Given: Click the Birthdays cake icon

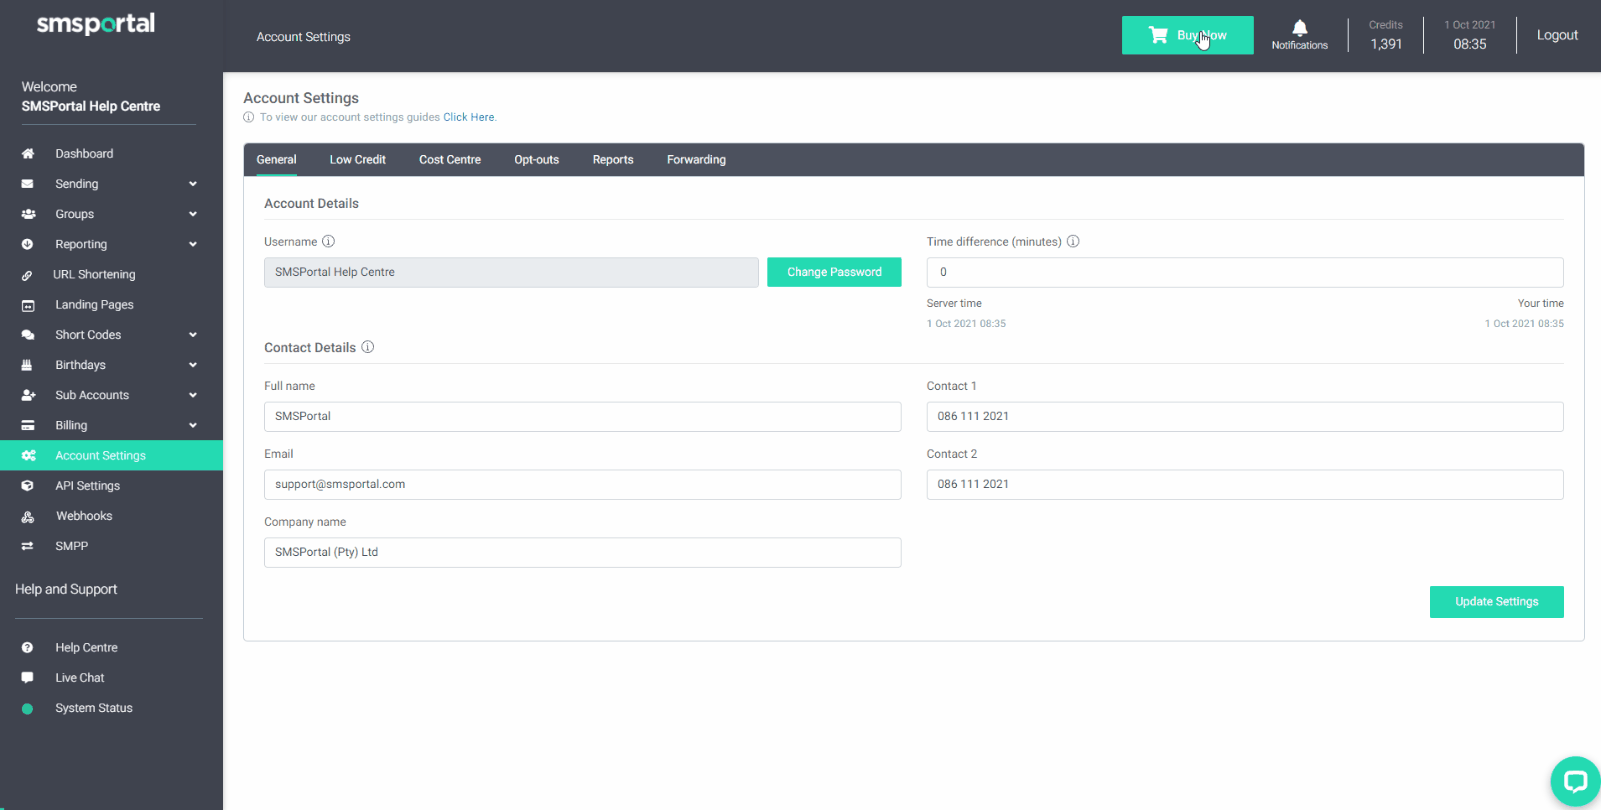Looking at the screenshot, I should (28, 365).
